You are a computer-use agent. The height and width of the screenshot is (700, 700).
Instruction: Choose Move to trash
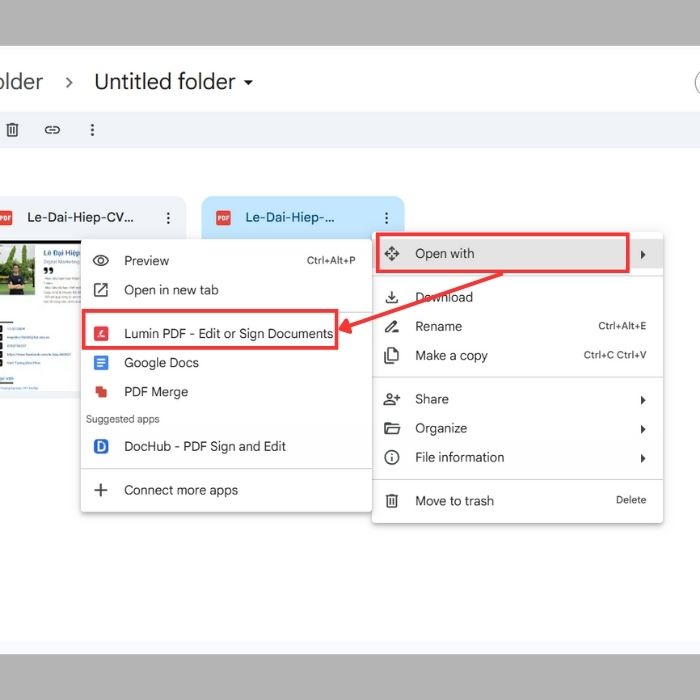[x=518, y=501]
